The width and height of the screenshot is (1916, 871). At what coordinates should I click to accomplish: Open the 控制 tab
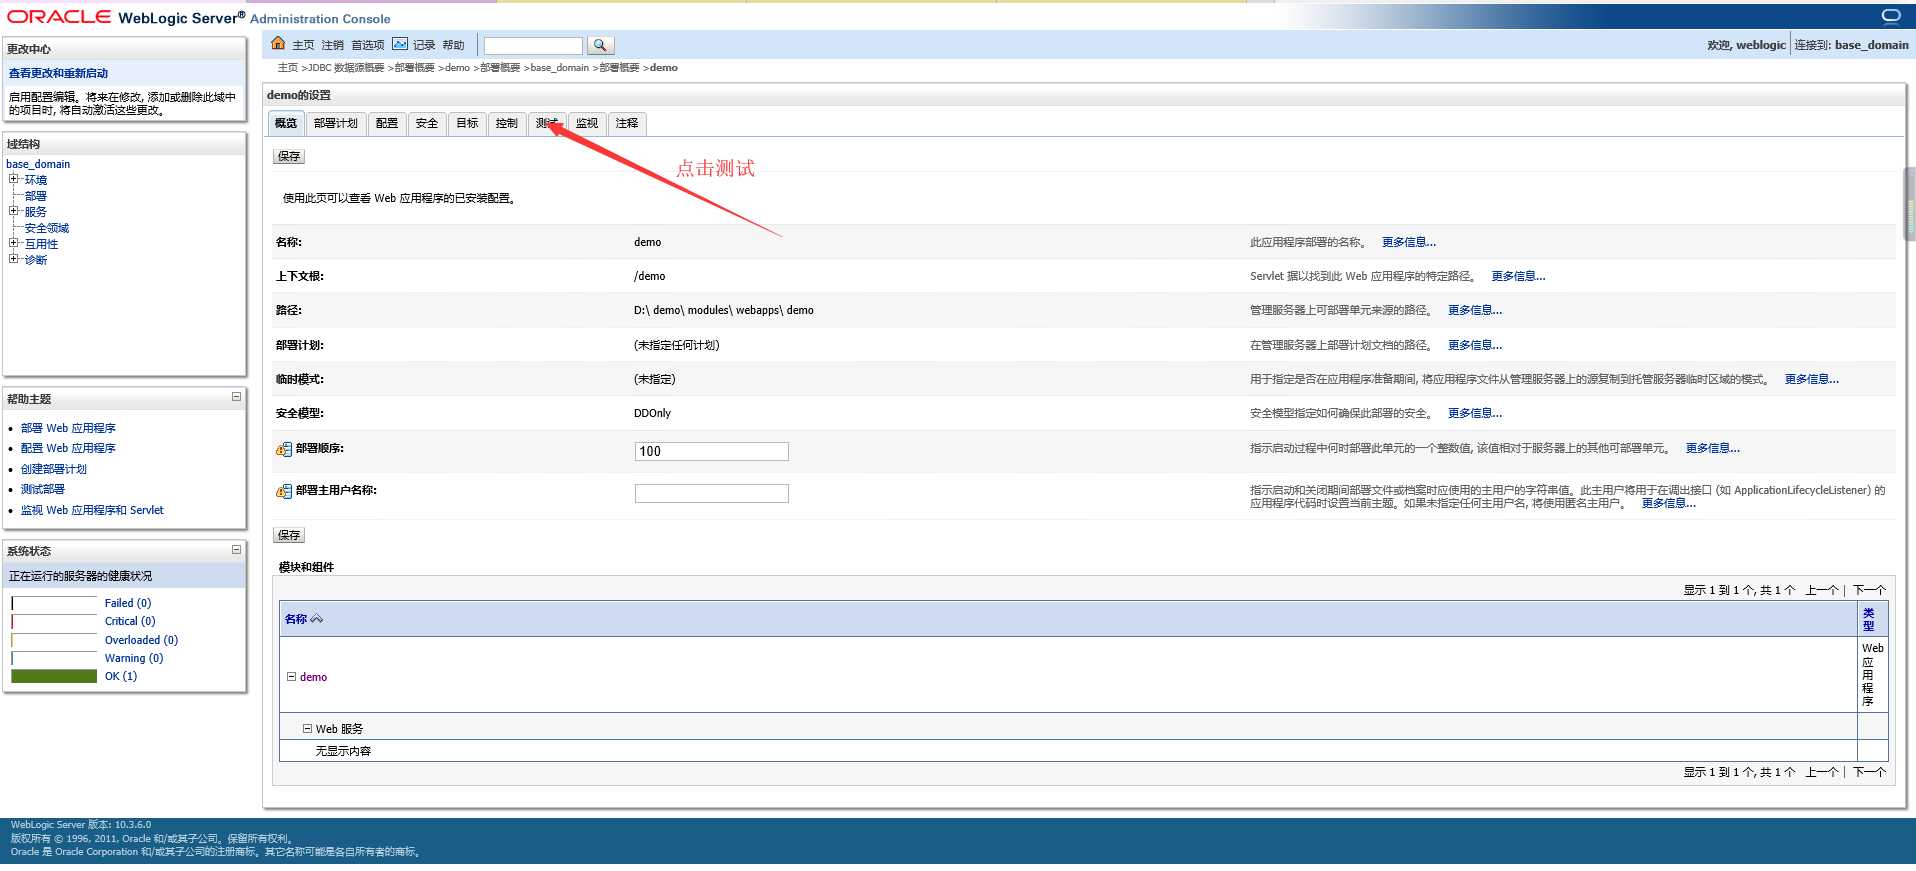tap(507, 123)
